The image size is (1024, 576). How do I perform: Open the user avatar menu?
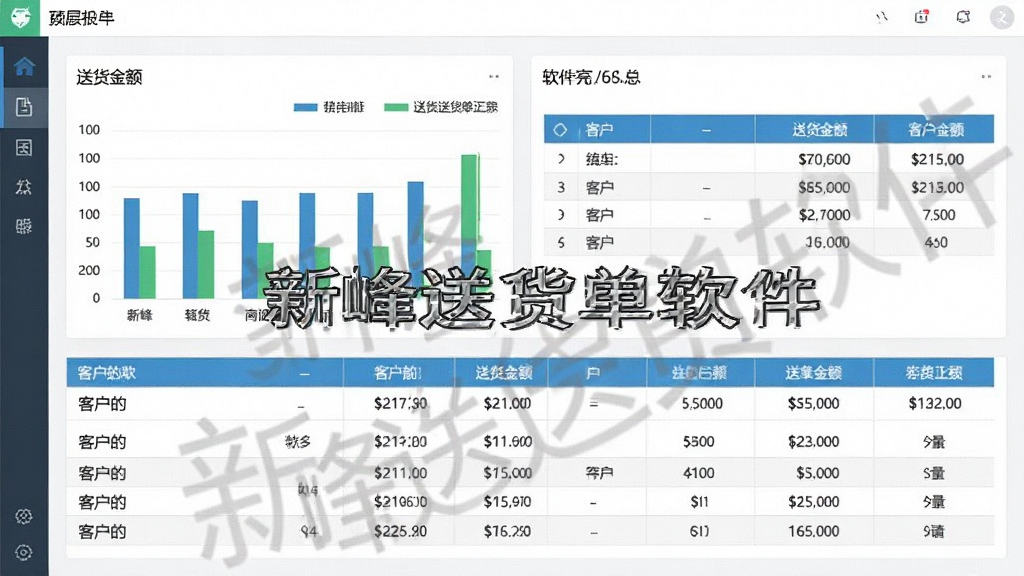point(1002,18)
